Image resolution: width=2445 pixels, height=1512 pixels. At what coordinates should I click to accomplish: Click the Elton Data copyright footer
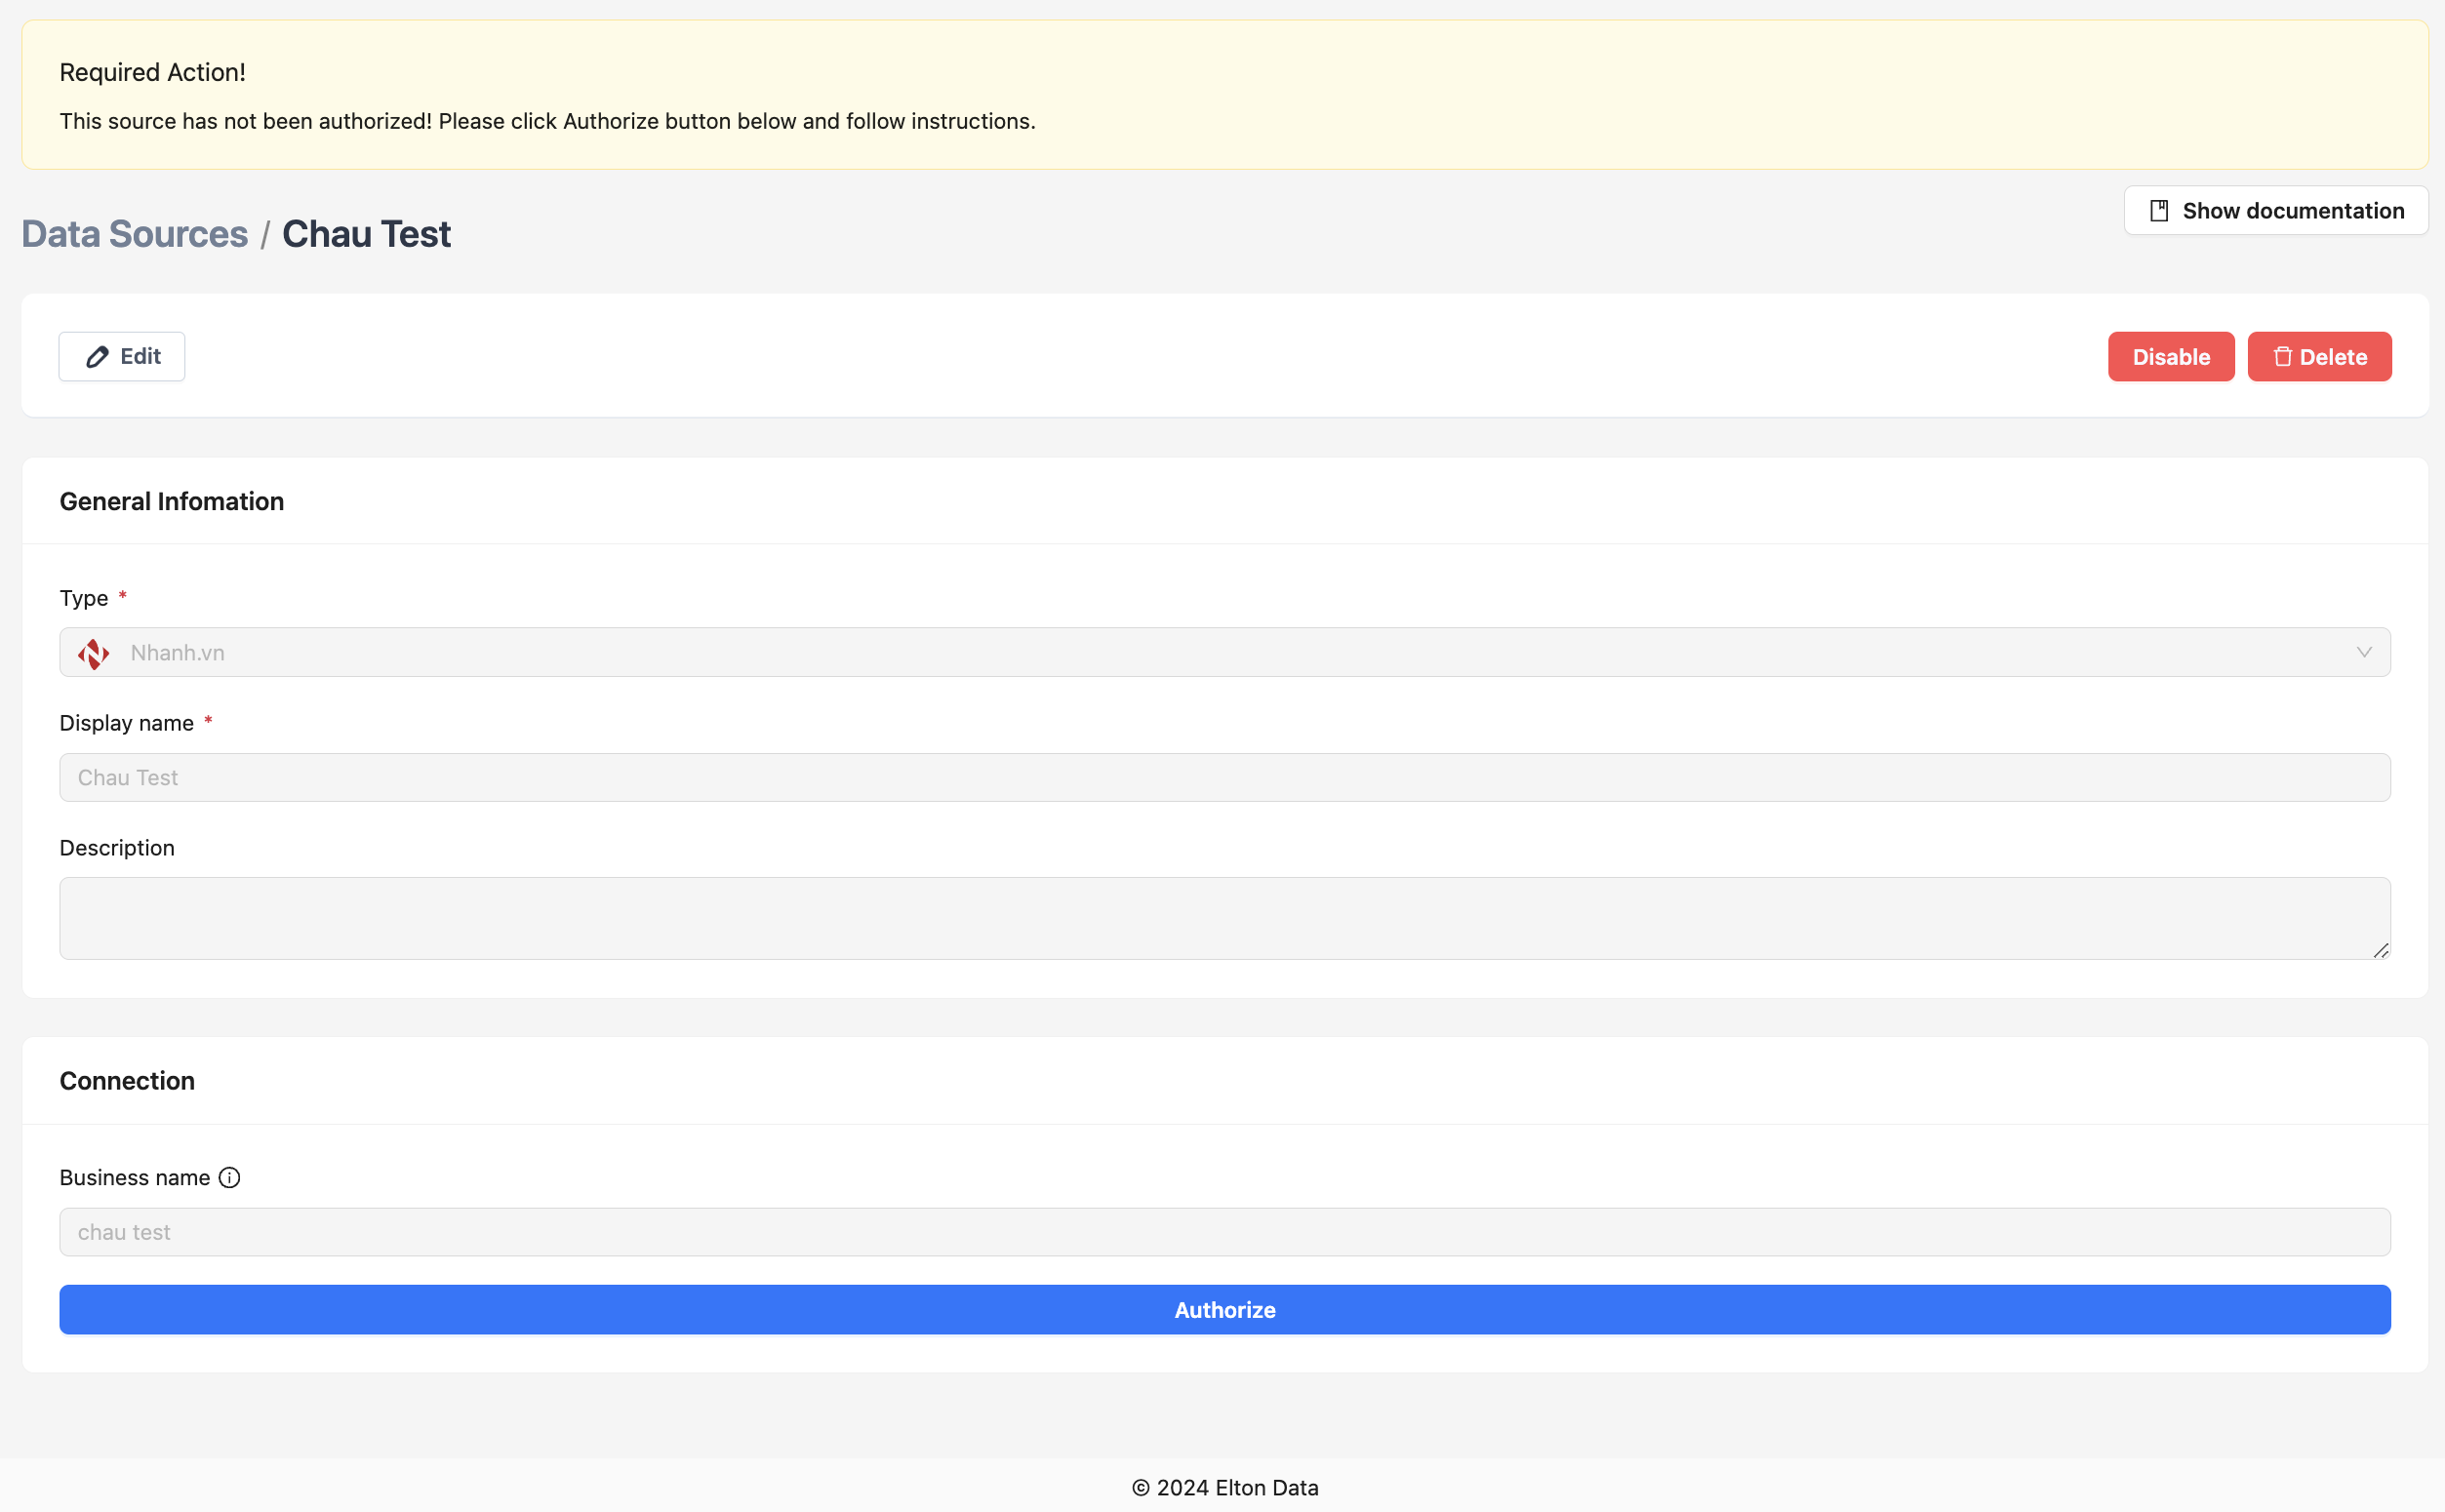coord(1224,1488)
